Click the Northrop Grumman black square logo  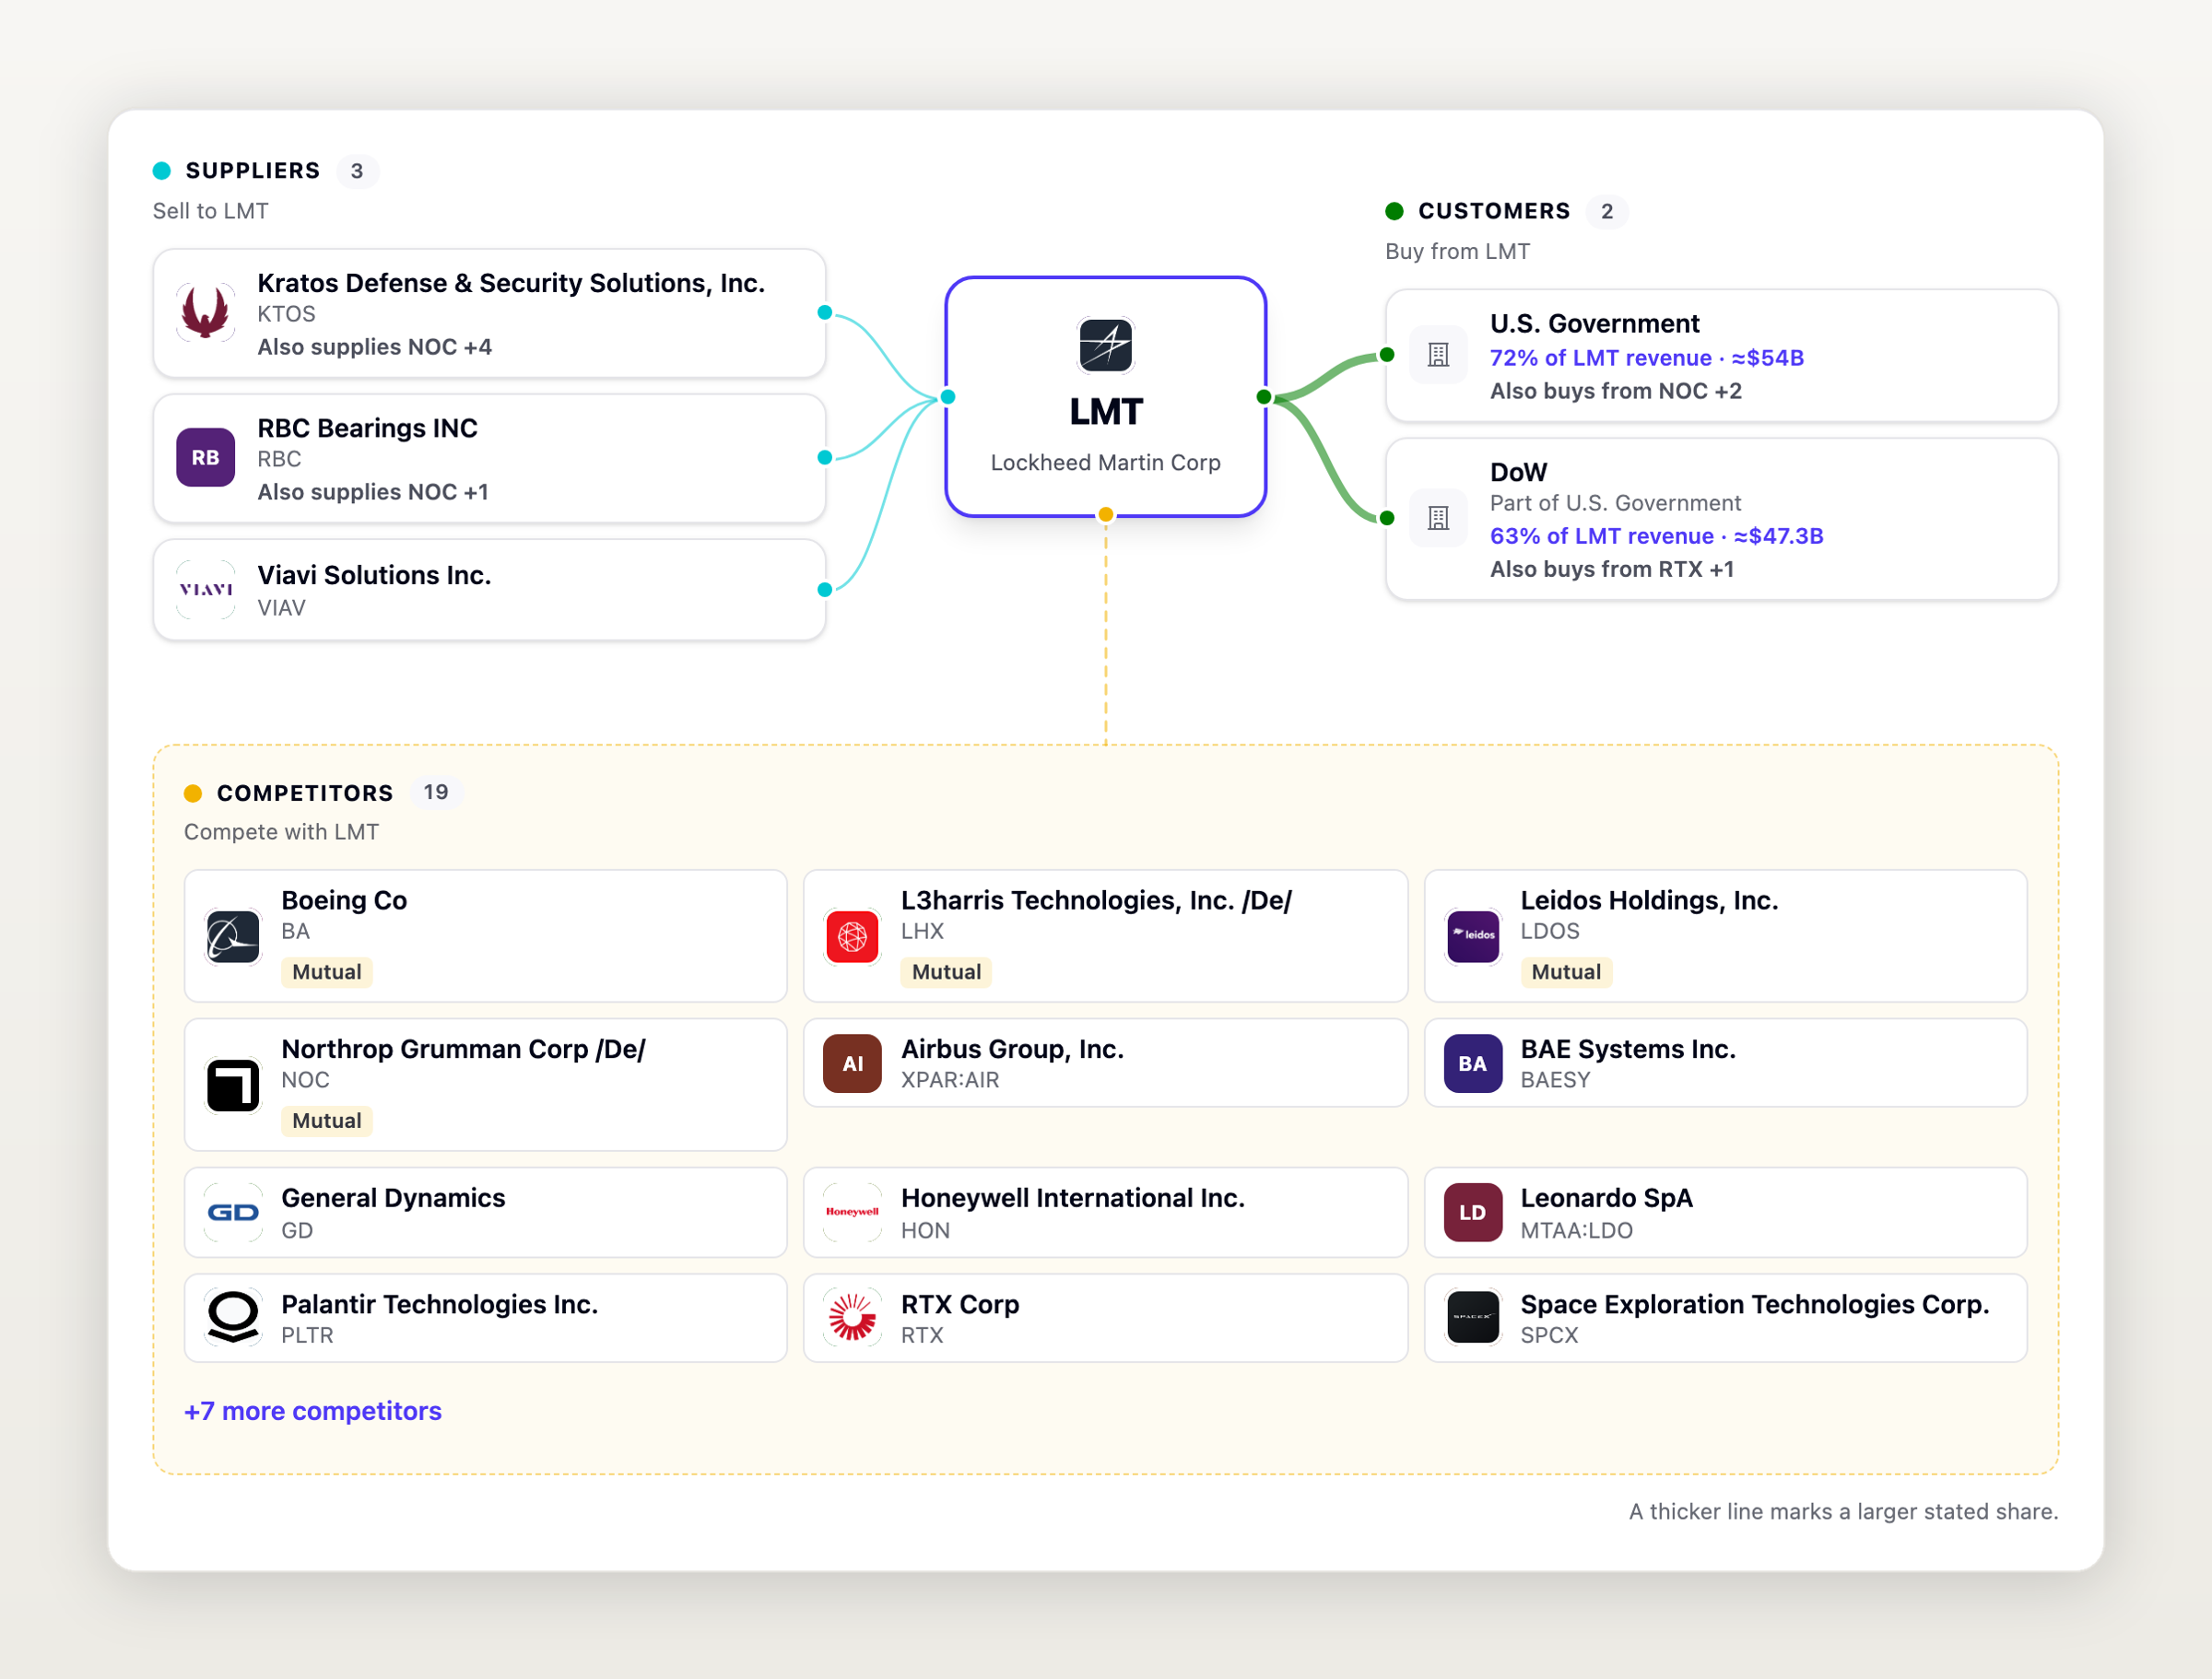pos(233,1085)
